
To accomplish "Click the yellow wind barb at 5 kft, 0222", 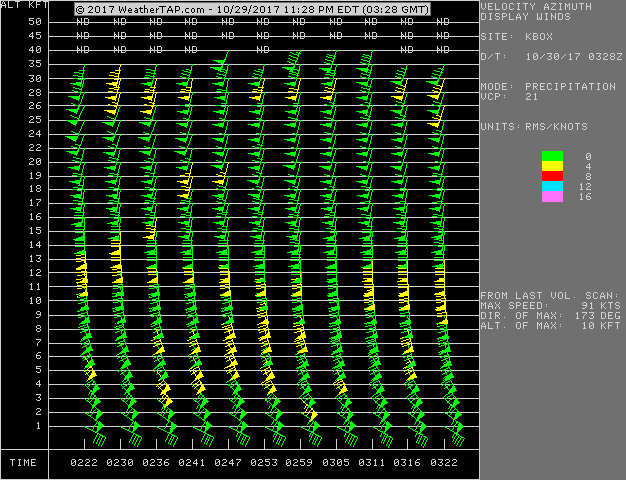I will [x=91, y=373].
